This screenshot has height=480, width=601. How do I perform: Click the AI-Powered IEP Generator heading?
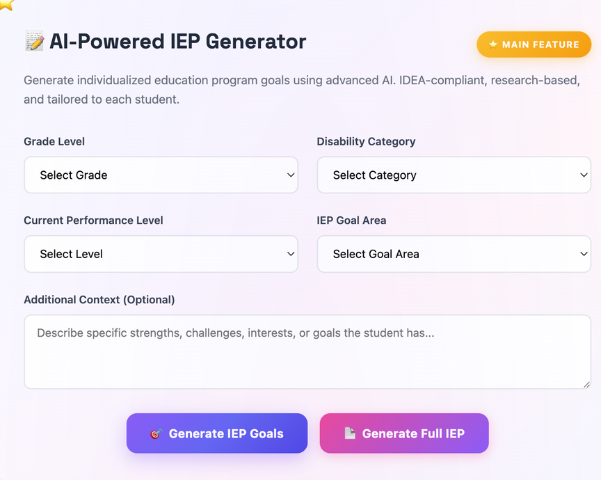click(x=177, y=42)
